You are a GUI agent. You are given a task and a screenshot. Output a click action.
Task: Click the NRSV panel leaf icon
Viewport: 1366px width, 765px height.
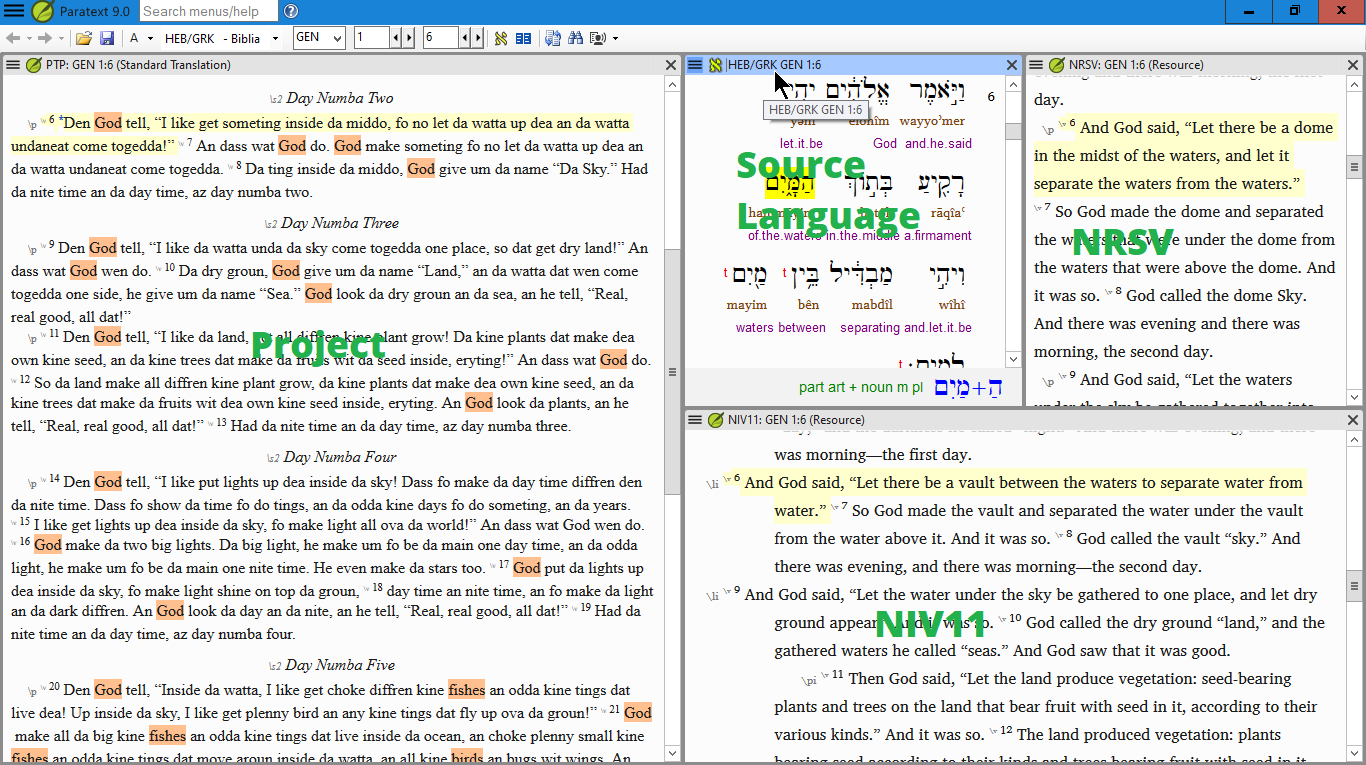[x=1057, y=65]
